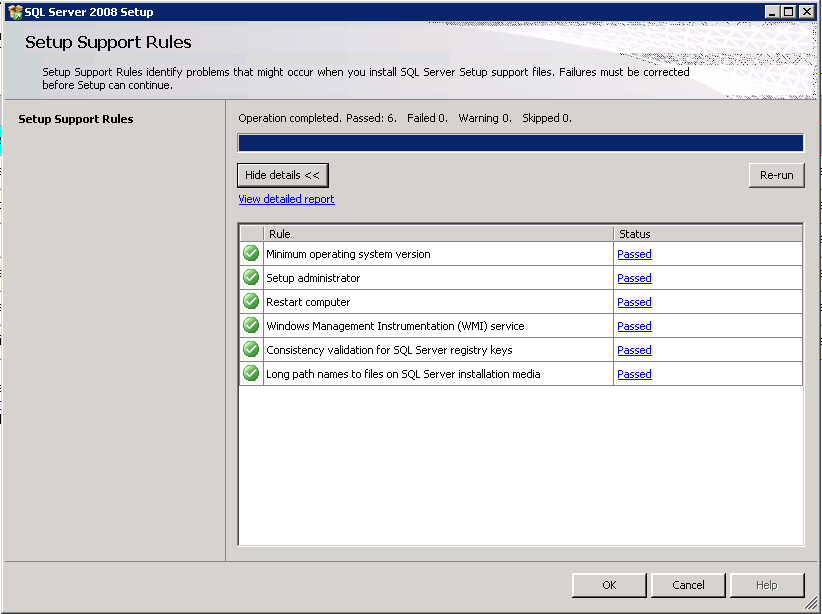Click green check icon for Minimum operating system version
This screenshot has height=614, width=822.
tap(251, 253)
